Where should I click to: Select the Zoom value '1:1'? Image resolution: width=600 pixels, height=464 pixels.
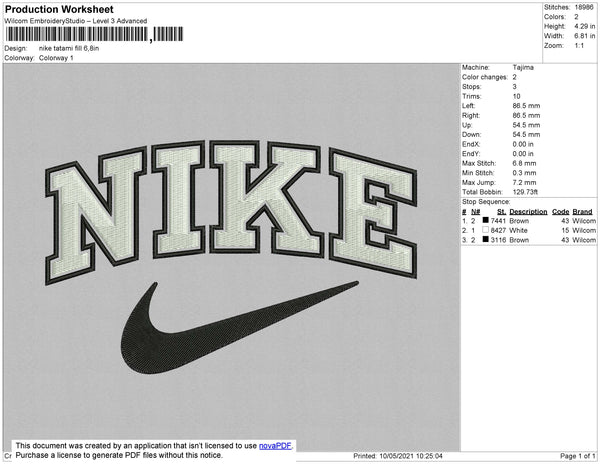coord(579,46)
